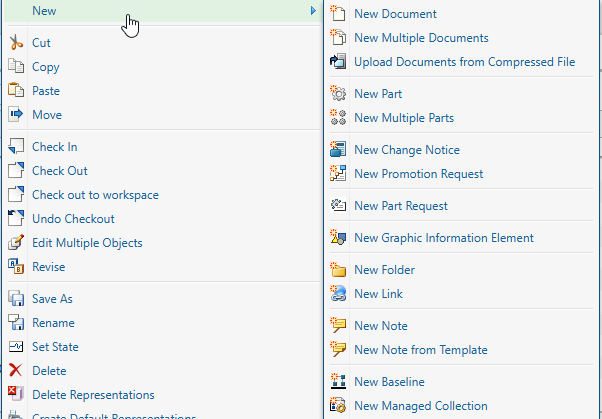
Task: Click Delete Representations
Action: tap(93, 395)
